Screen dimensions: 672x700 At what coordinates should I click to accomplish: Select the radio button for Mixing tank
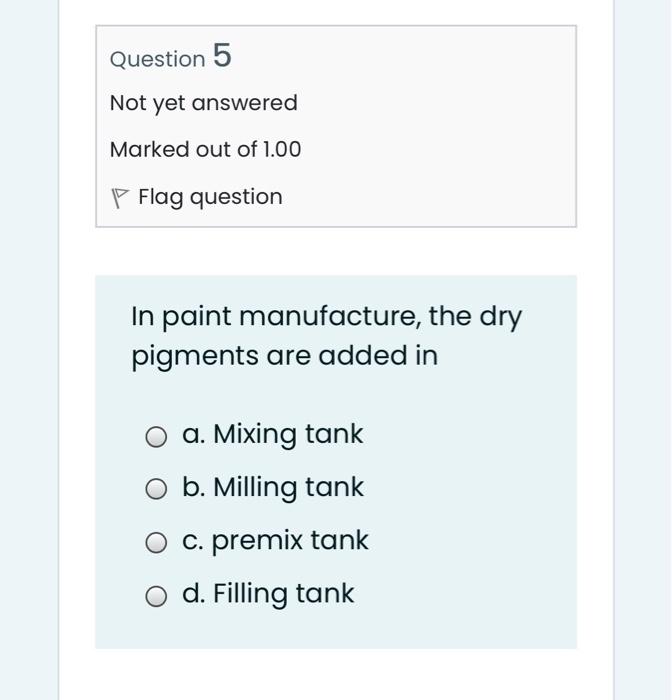[155, 436]
